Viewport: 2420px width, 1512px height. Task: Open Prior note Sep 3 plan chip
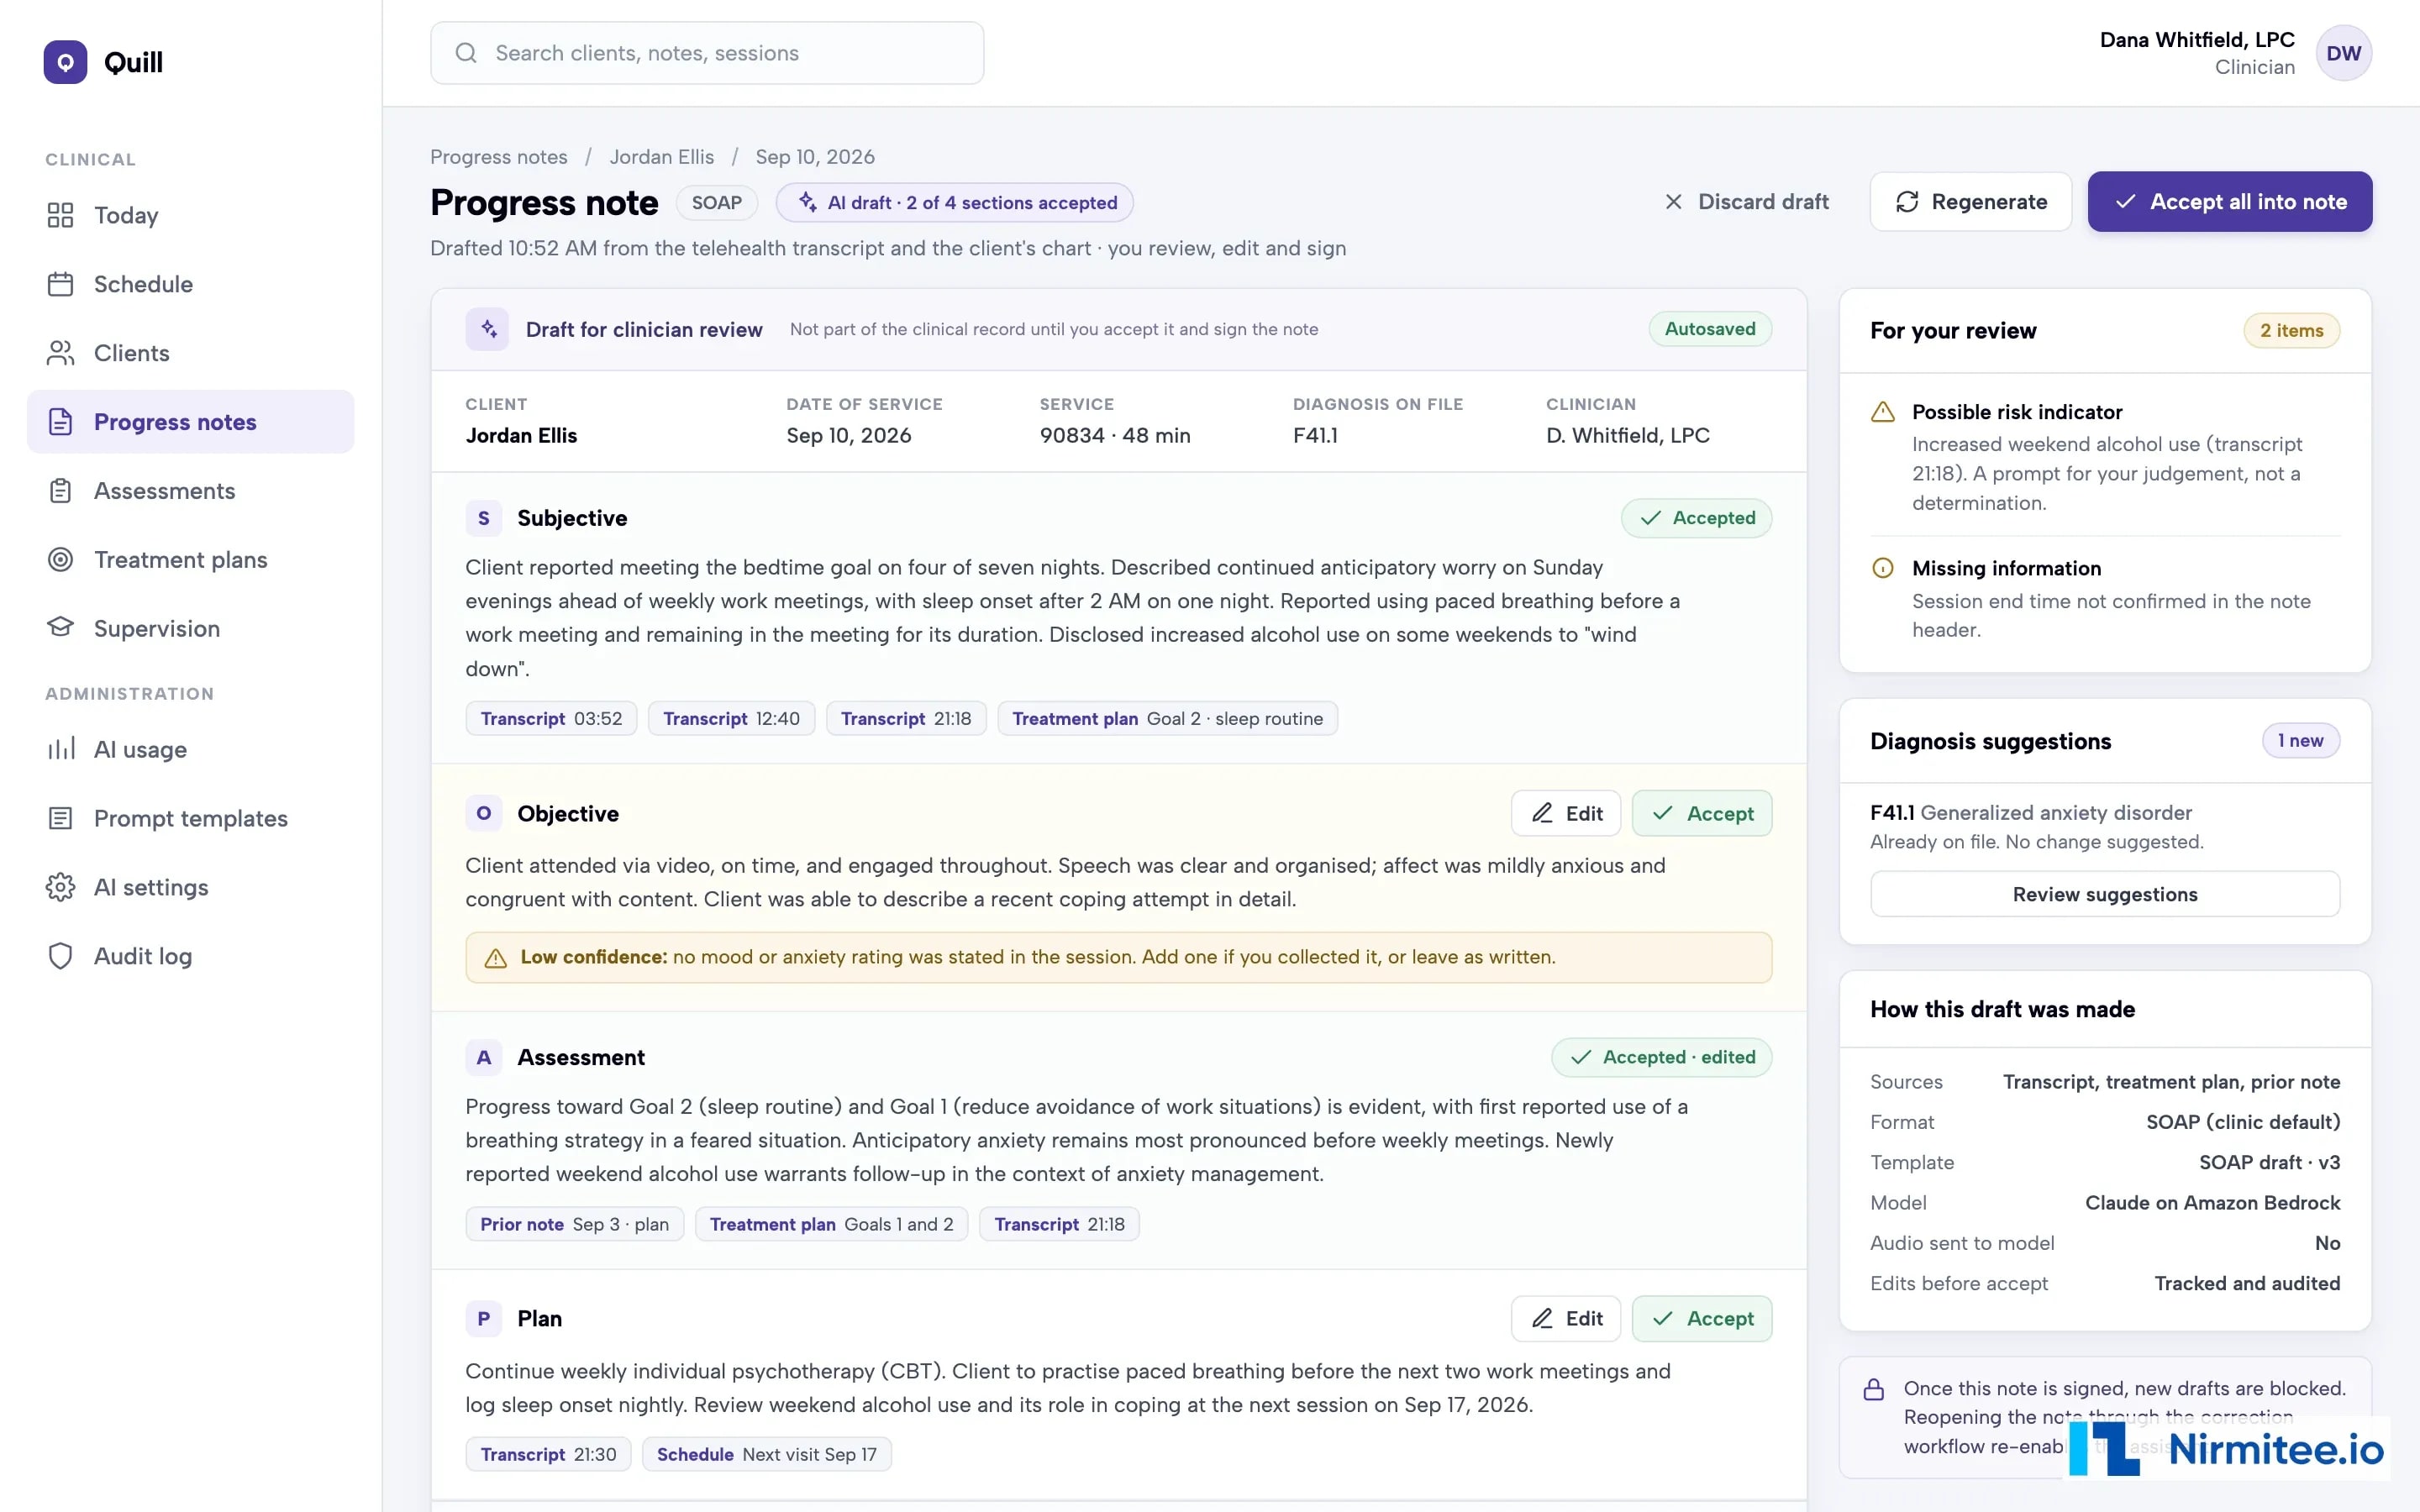point(575,1224)
